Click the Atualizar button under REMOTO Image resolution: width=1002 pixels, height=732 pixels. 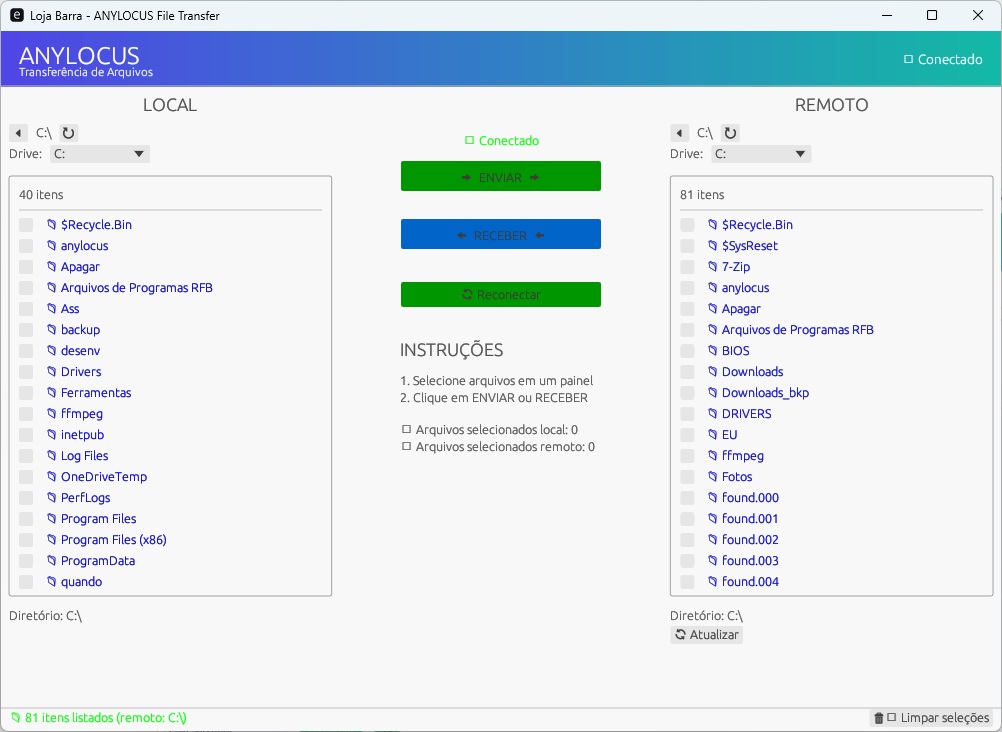(x=706, y=635)
